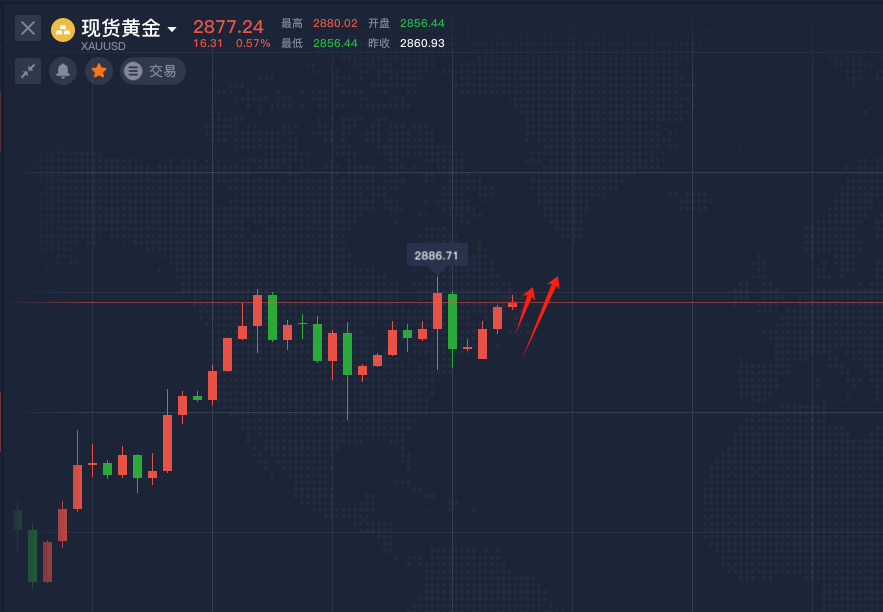The width and height of the screenshot is (883, 612).
Task: Click the 现货黄金 instrument name
Action: (x=120, y=28)
